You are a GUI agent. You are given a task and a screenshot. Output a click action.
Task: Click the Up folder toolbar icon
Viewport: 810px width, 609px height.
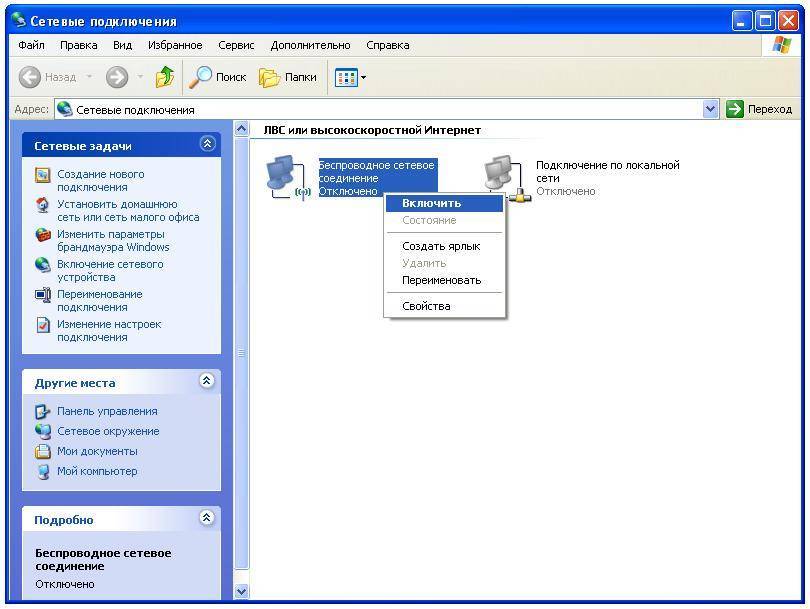tap(165, 77)
